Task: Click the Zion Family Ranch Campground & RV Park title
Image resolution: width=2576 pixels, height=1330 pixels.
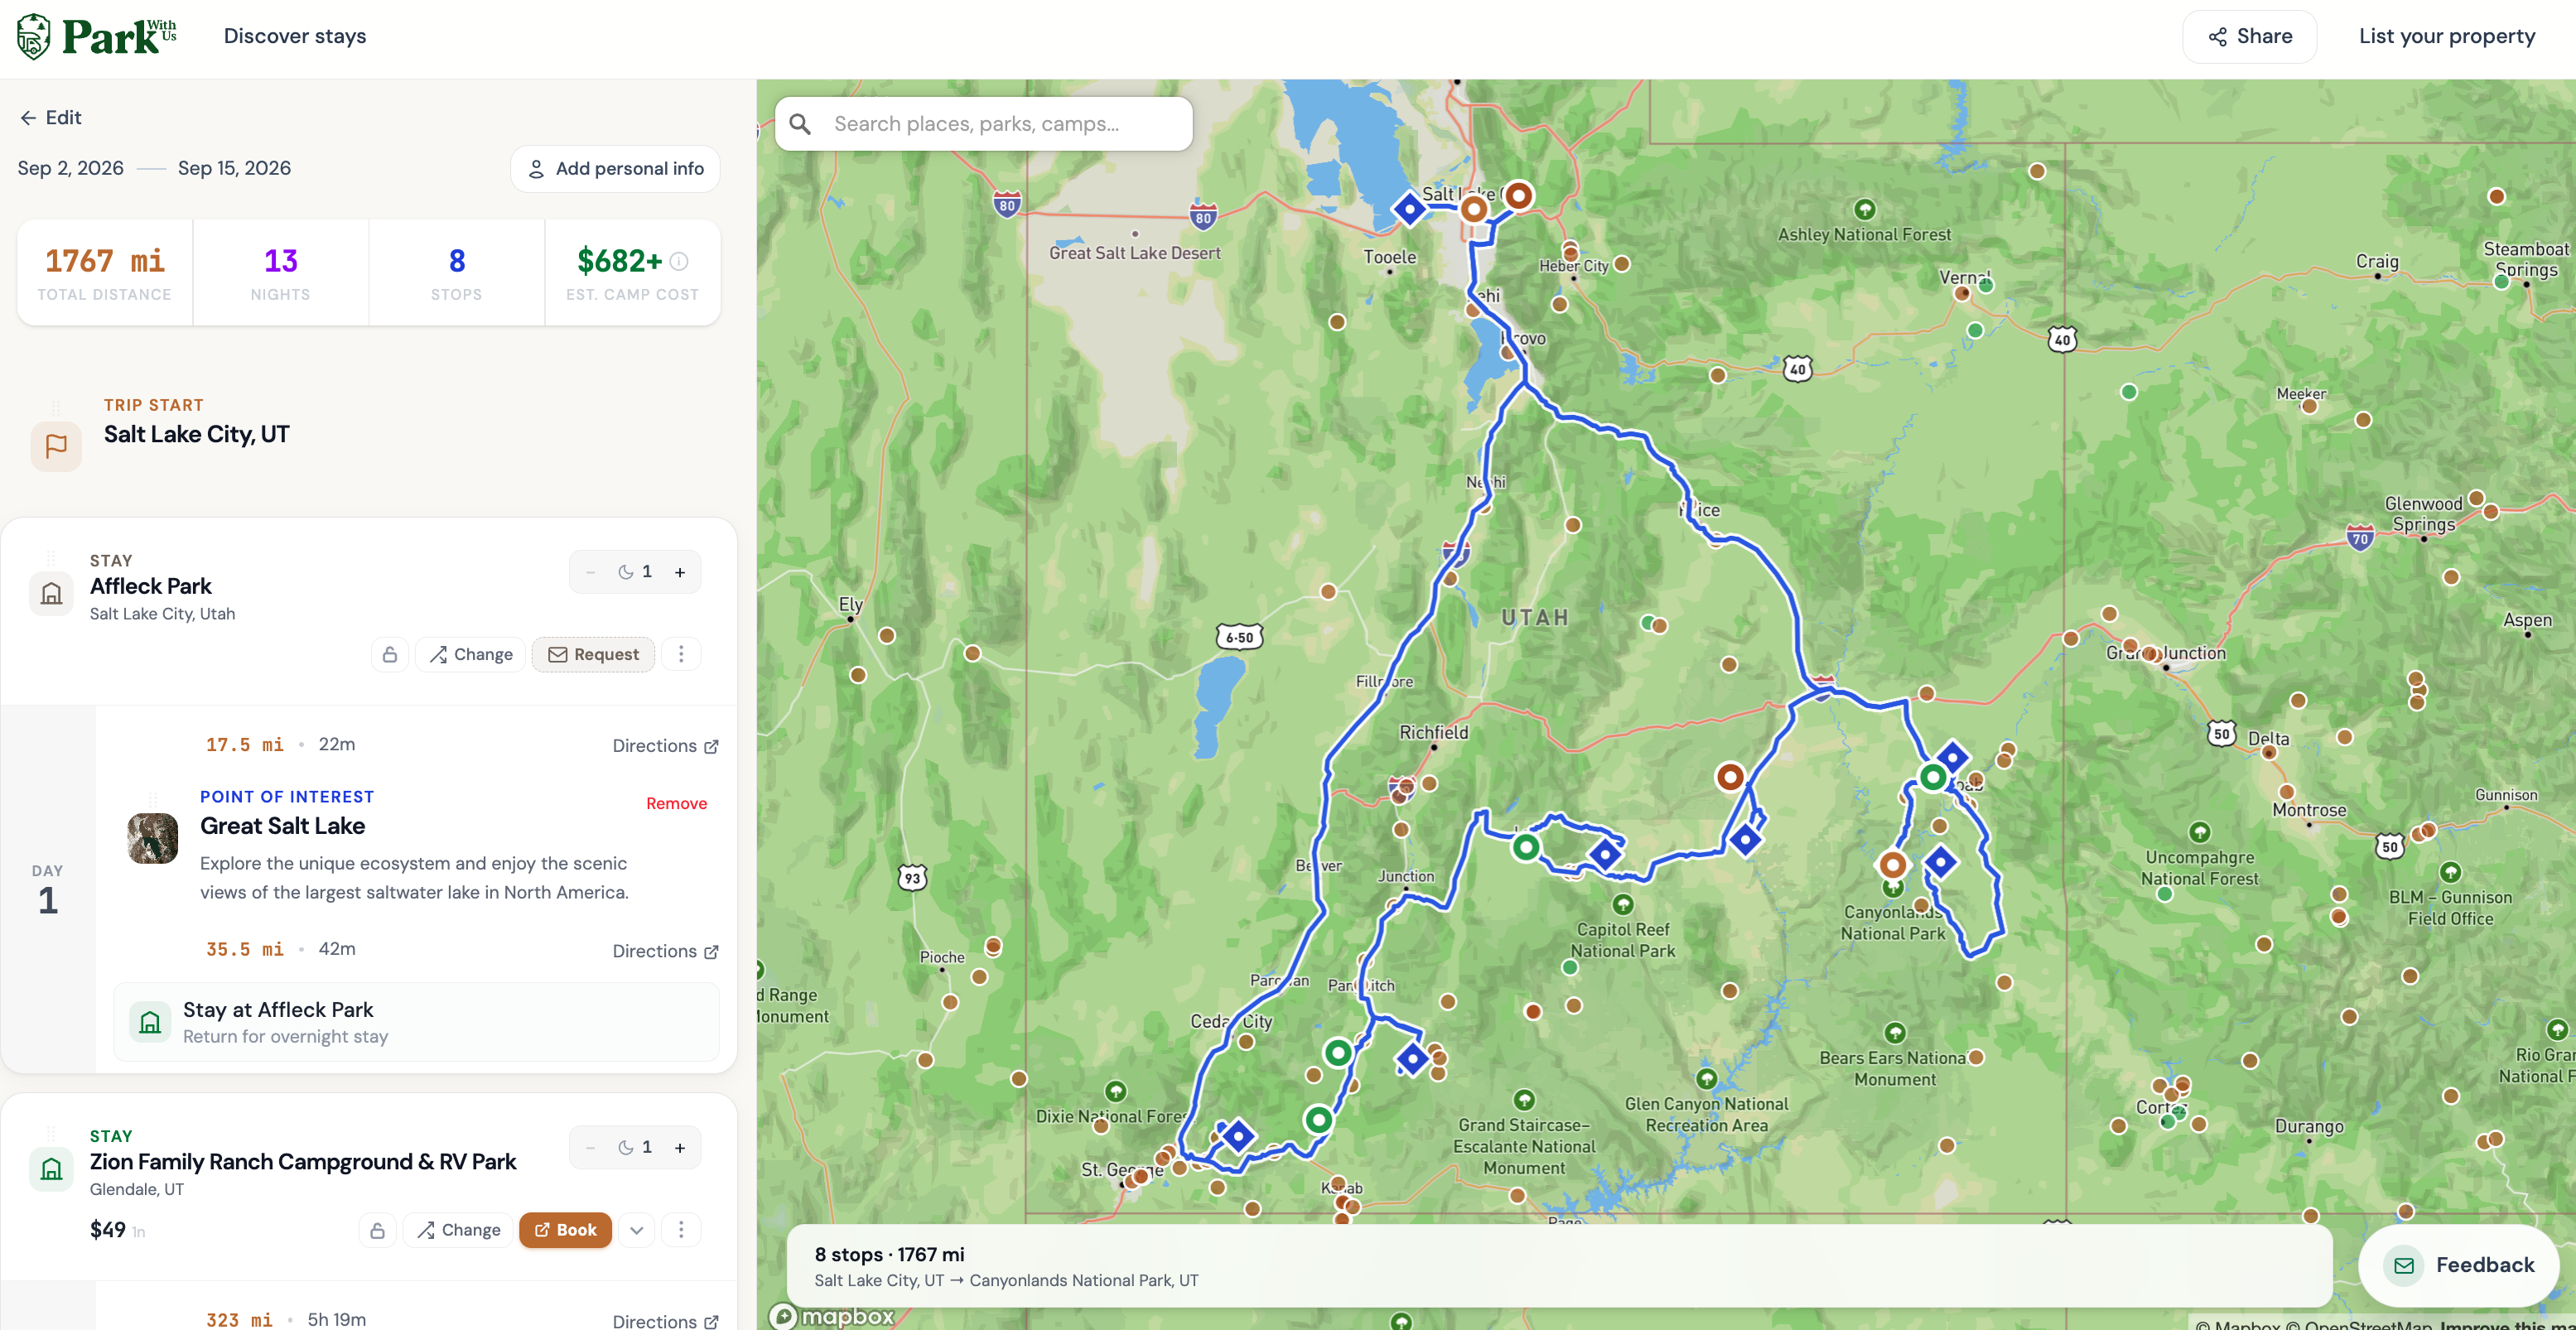Action: point(303,1162)
